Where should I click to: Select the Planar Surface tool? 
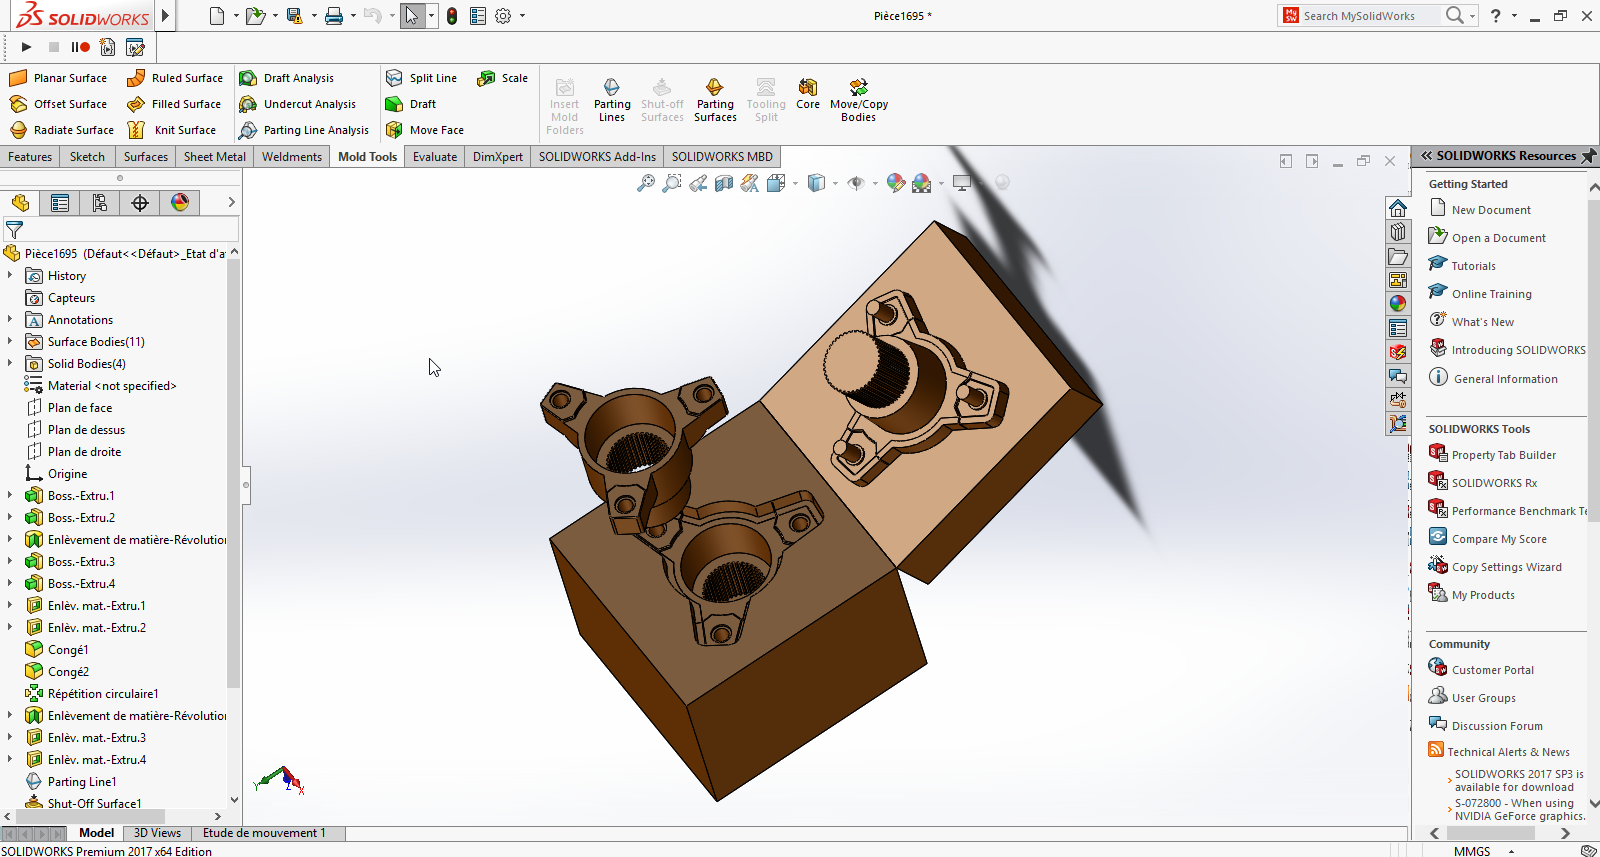58,78
